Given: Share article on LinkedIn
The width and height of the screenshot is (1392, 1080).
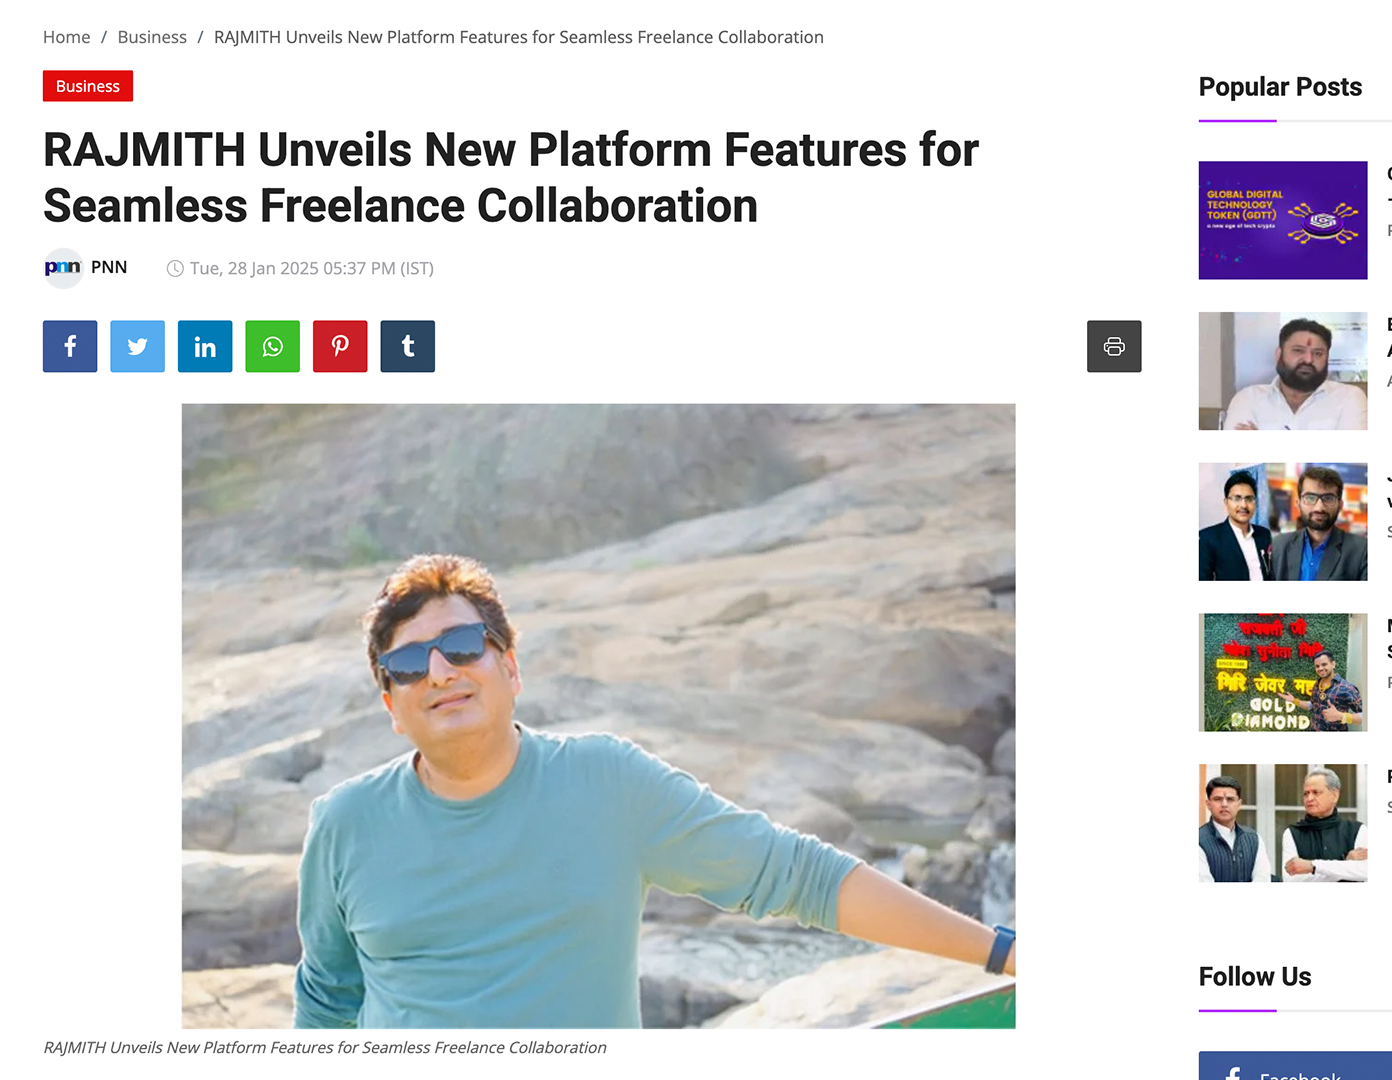Looking at the screenshot, I should point(205,346).
